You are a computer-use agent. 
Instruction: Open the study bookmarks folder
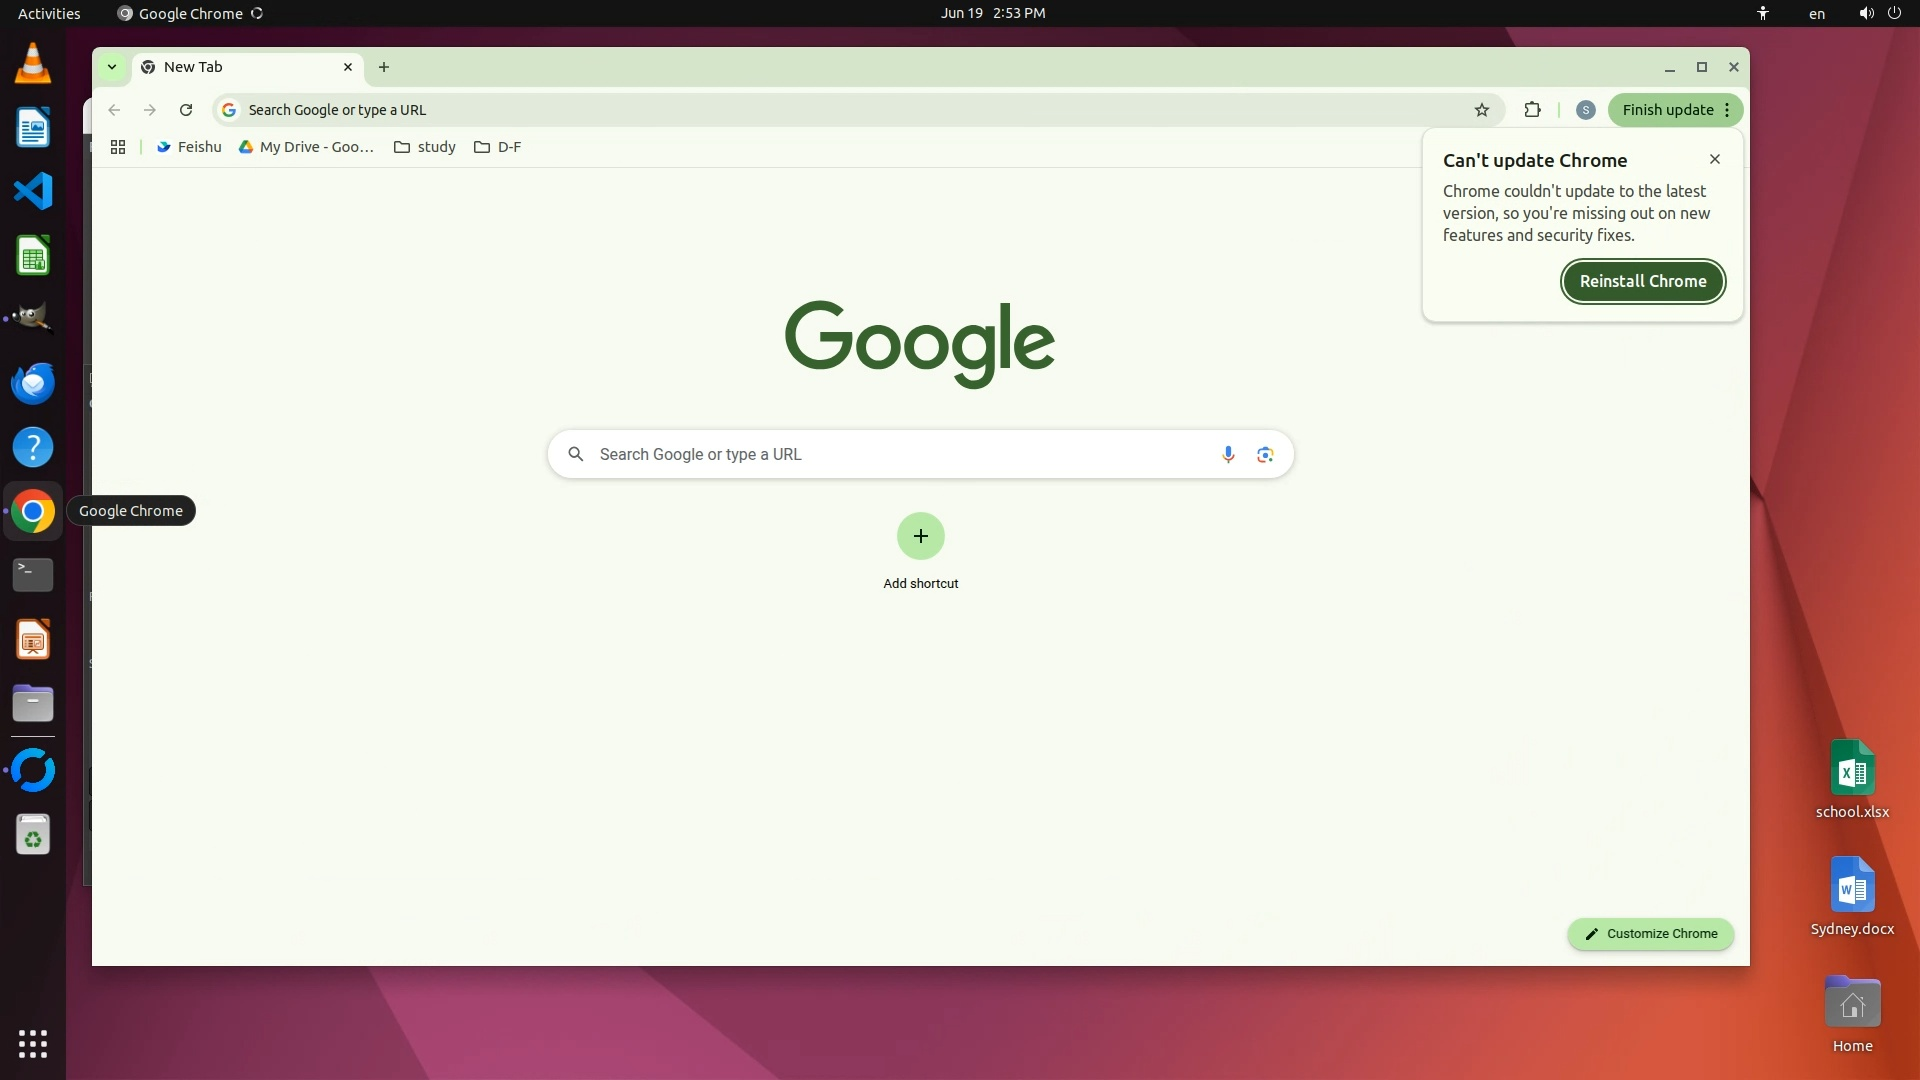(x=425, y=147)
